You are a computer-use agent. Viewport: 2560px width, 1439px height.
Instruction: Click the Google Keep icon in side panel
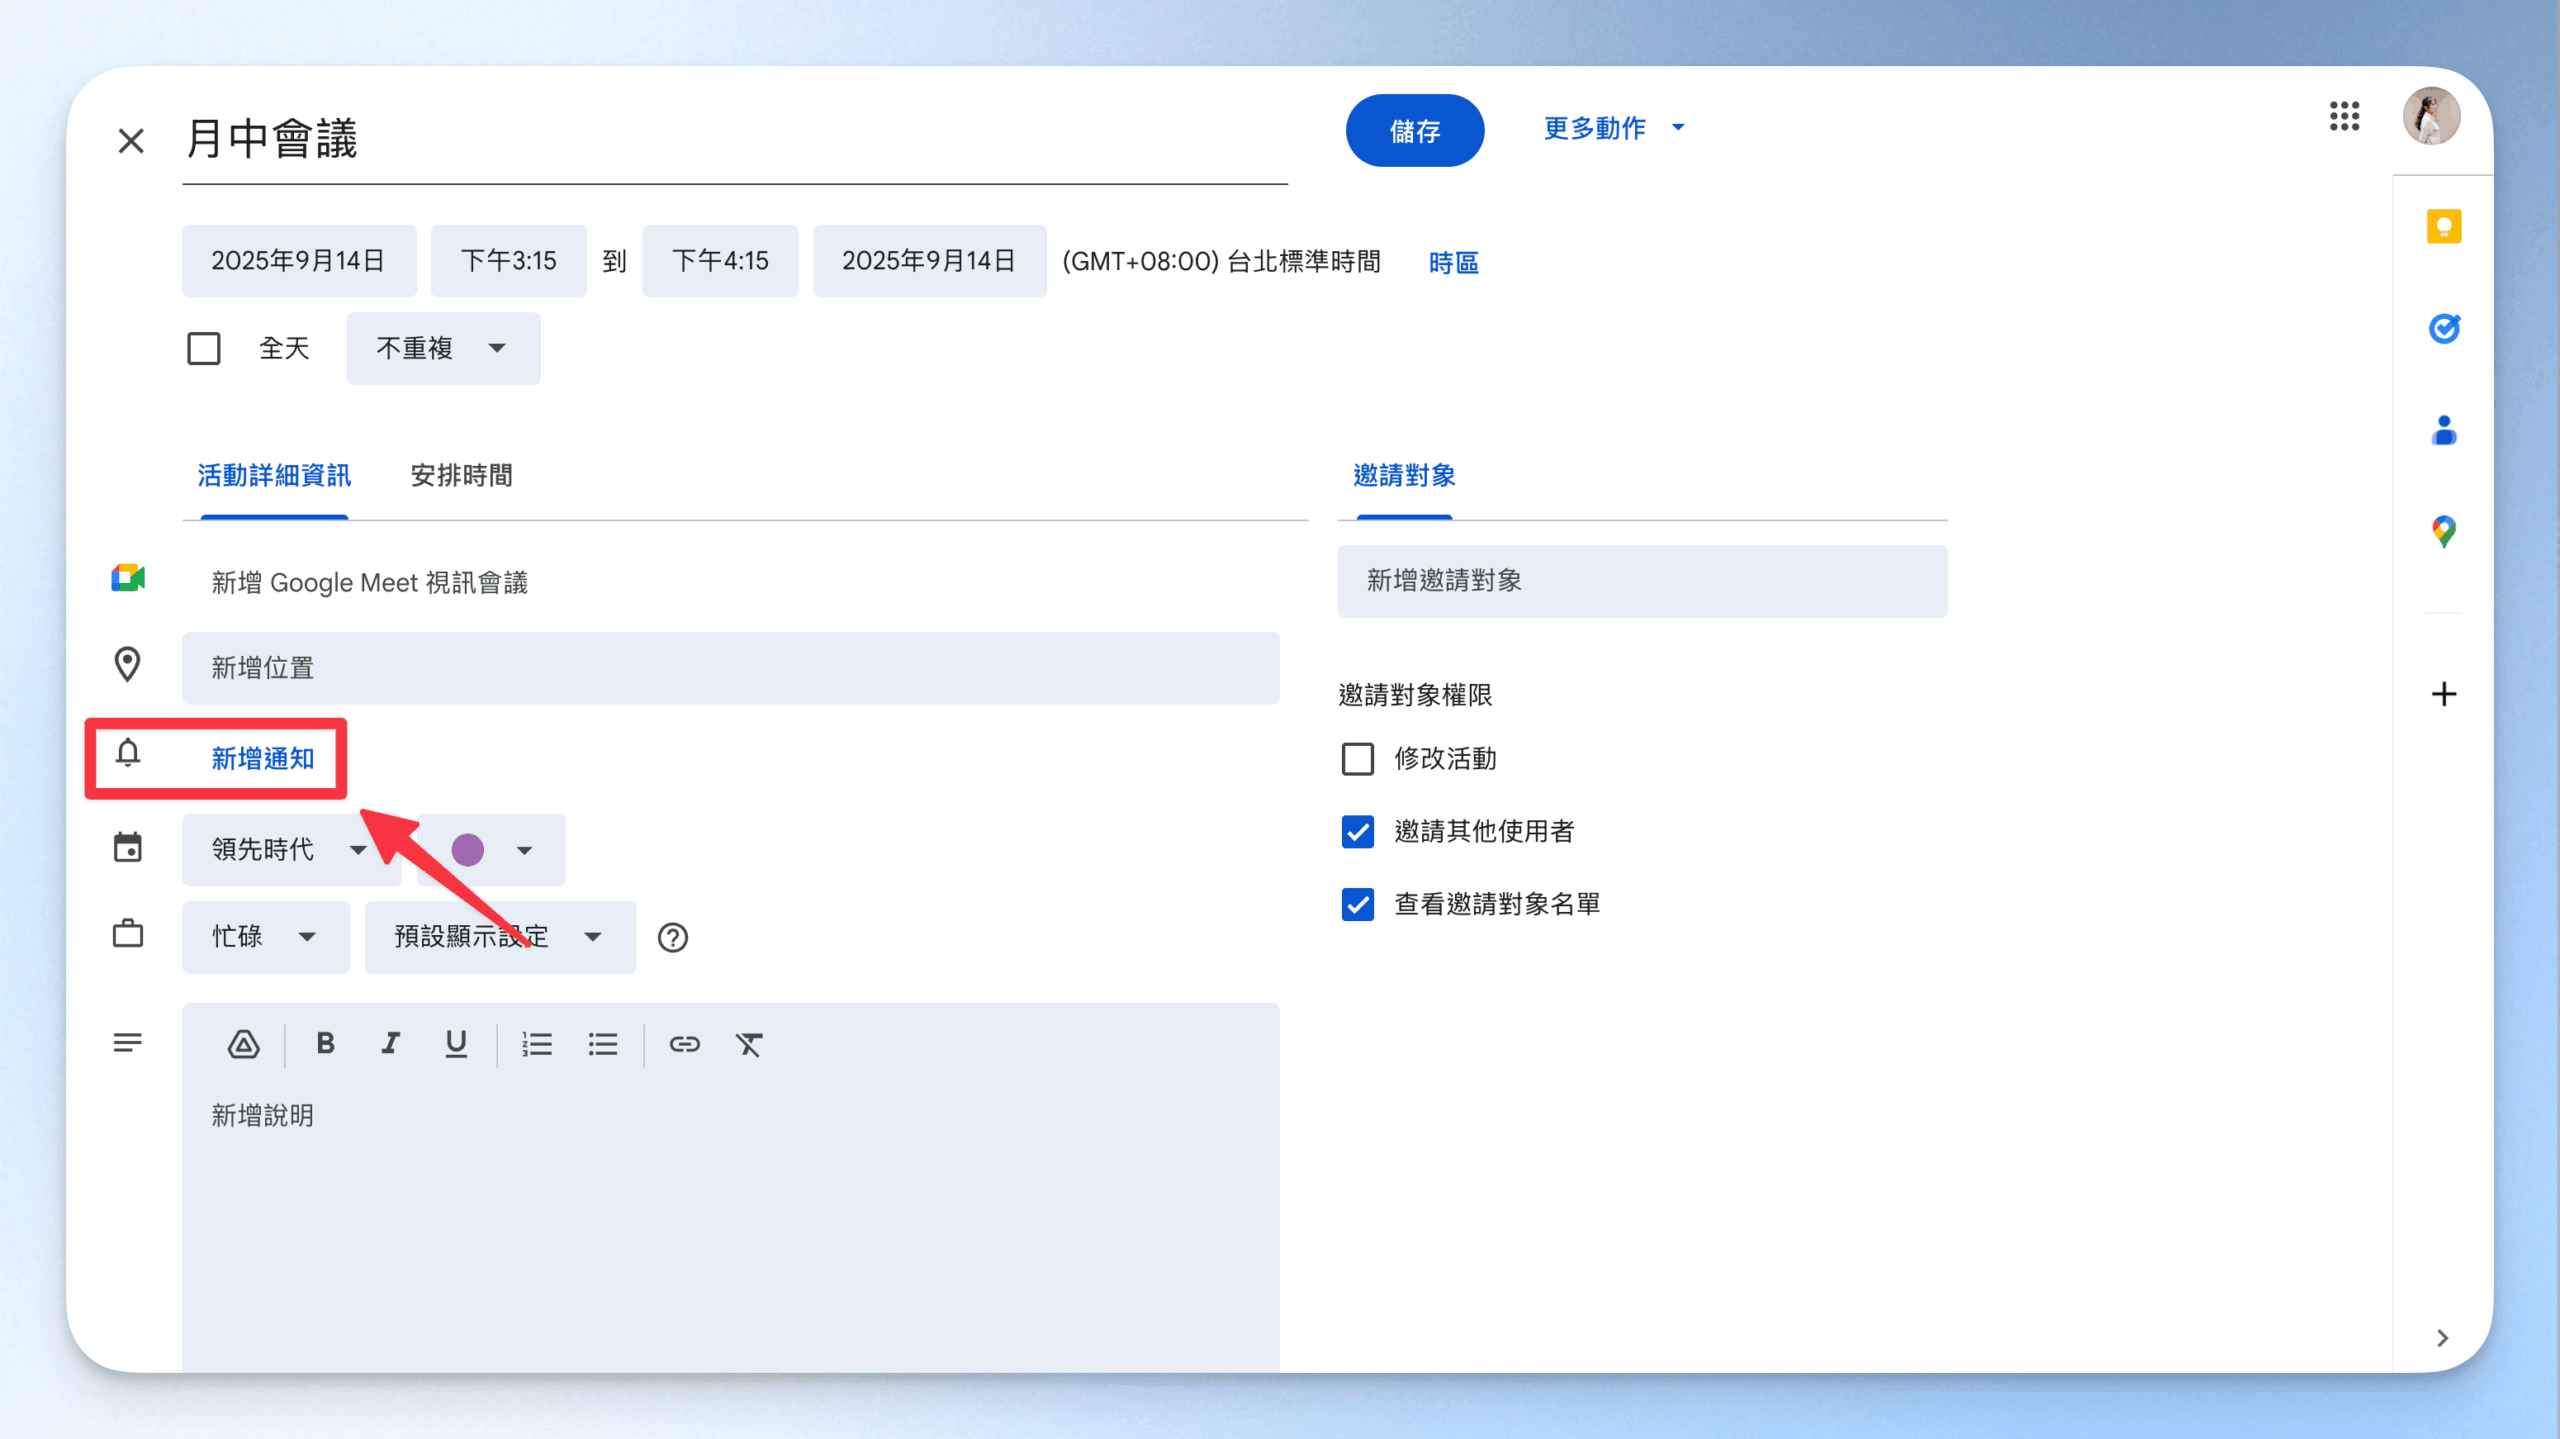point(2443,227)
